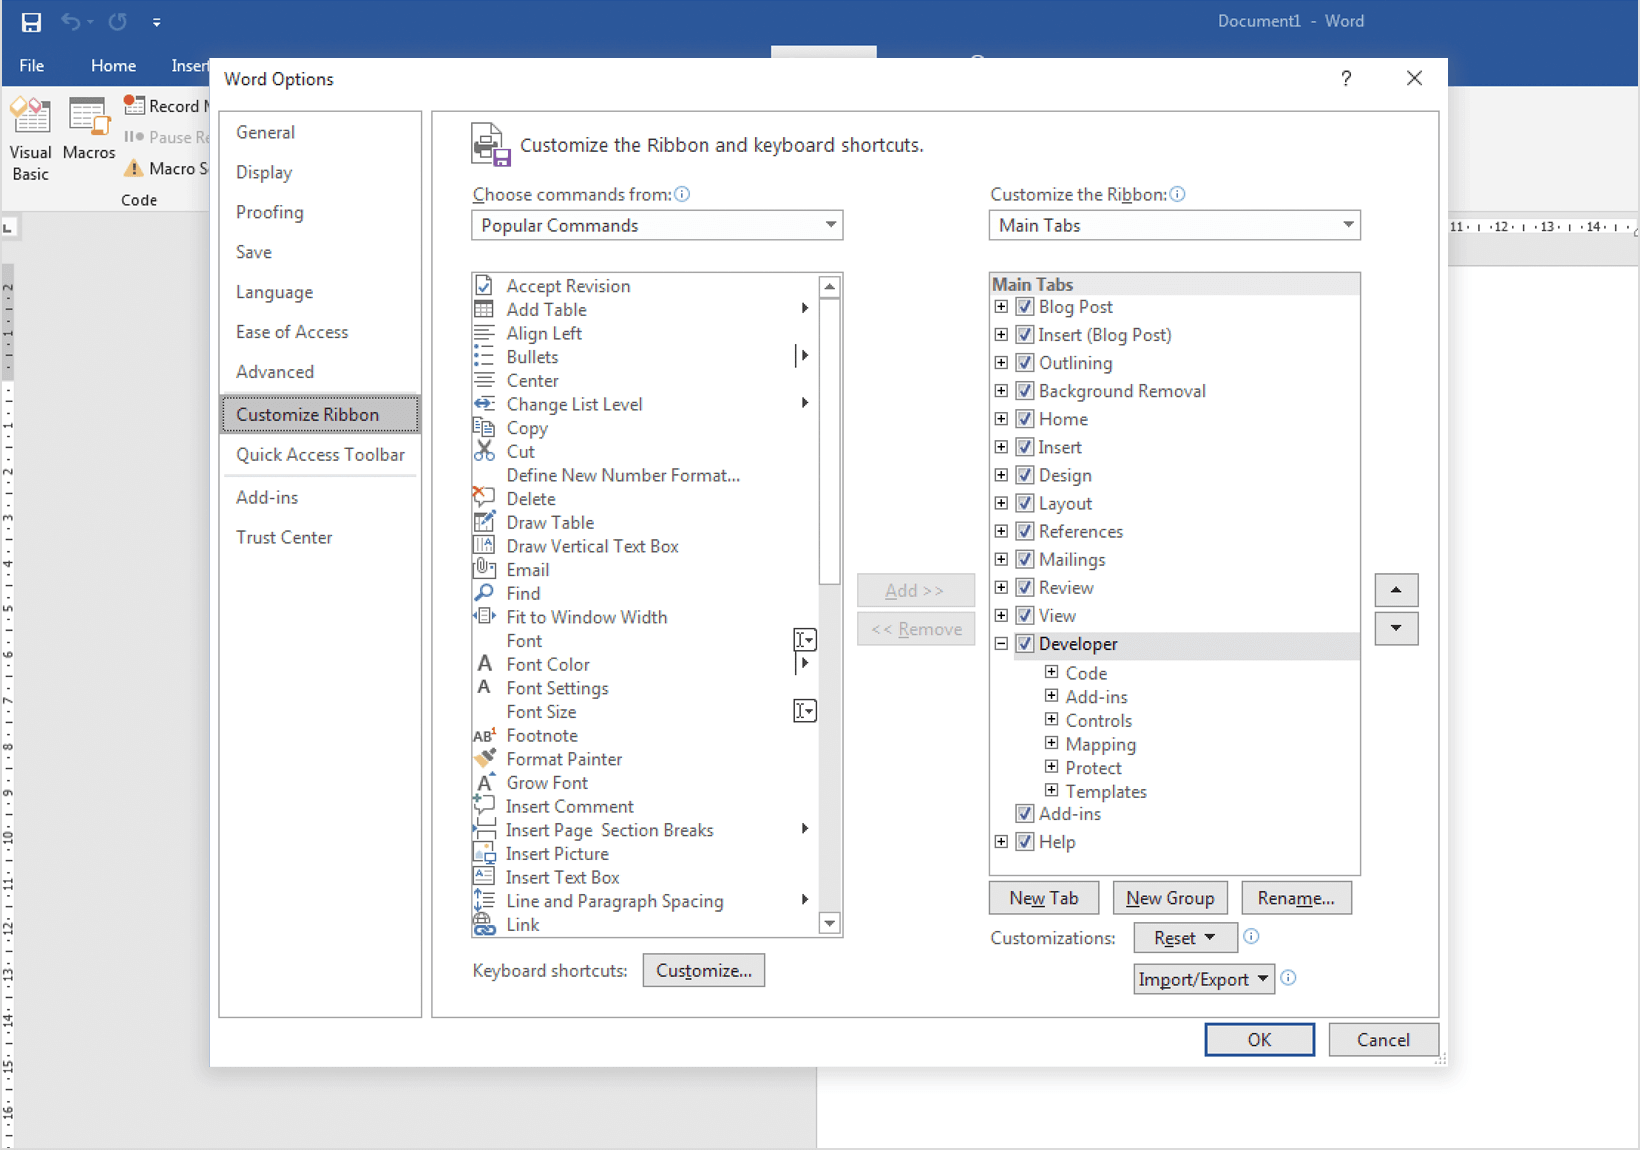This screenshot has height=1150, width=1640.
Task: Toggle the Design tab checkbox
Action: tap(1024, 474)
